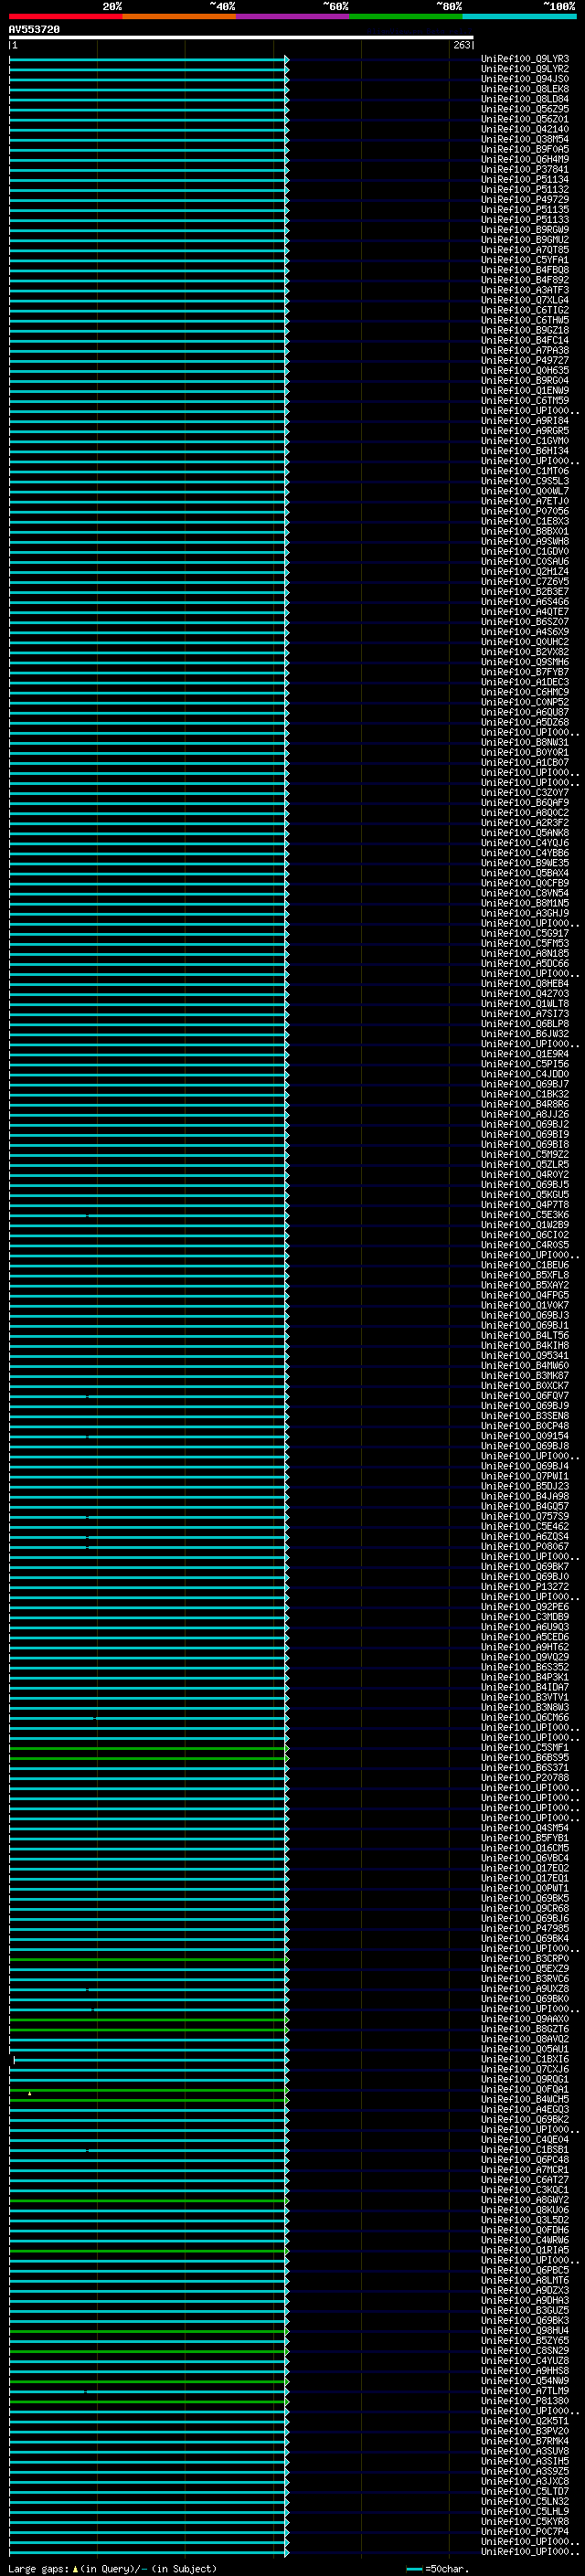Click hit label UniRef100_B4KIH8
This screenshot has width=585, height=2576.
pos(525,1346)
